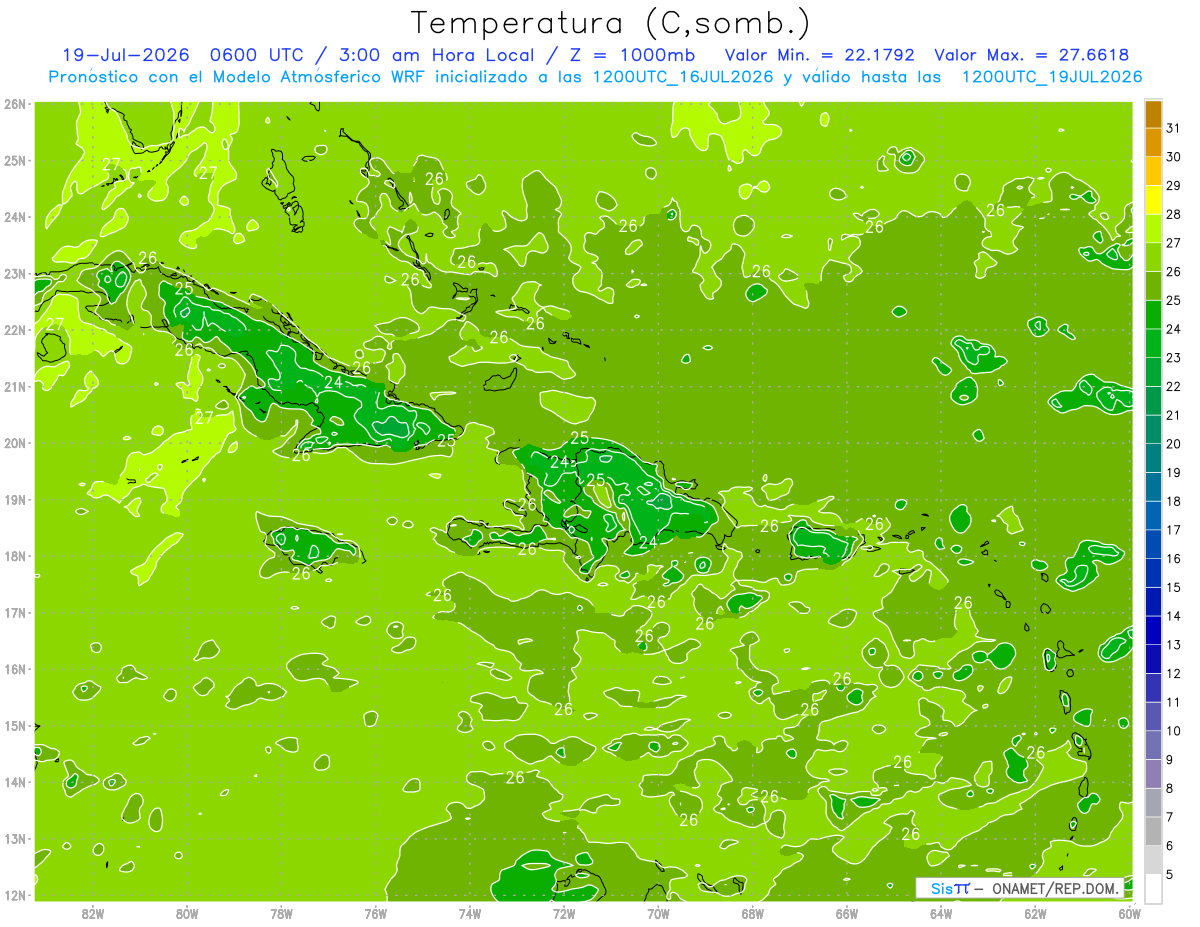Pick the gray swatch between 6 and 7
Image resolution: width=1200 pixels, height=927 pixels.
(1153, 832)
